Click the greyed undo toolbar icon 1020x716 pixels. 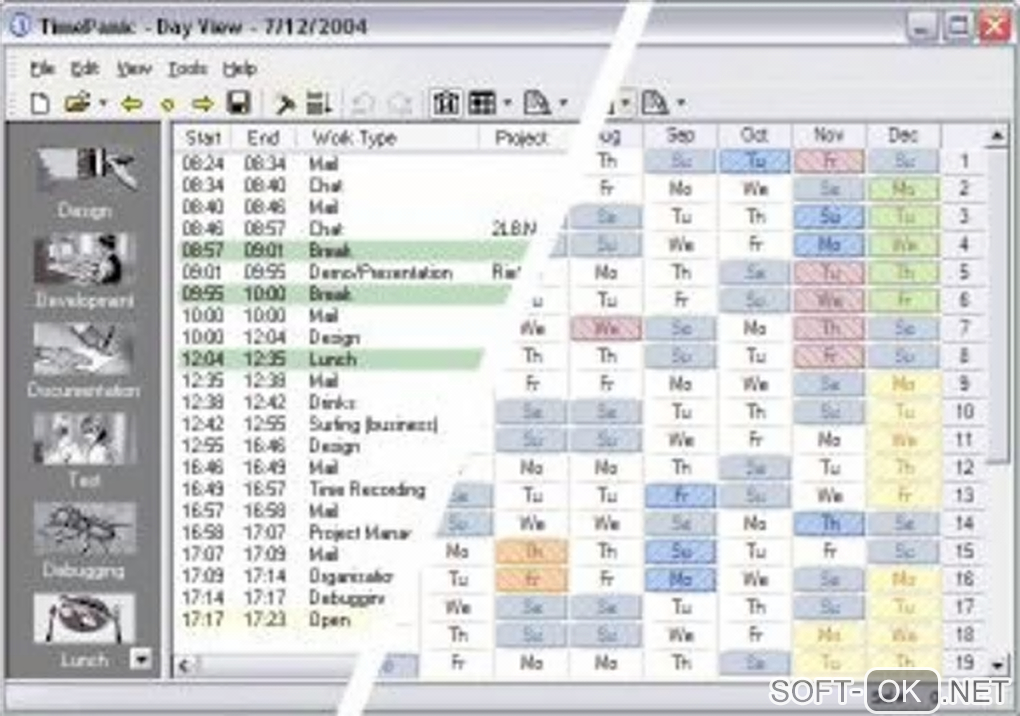click(364, 103)
